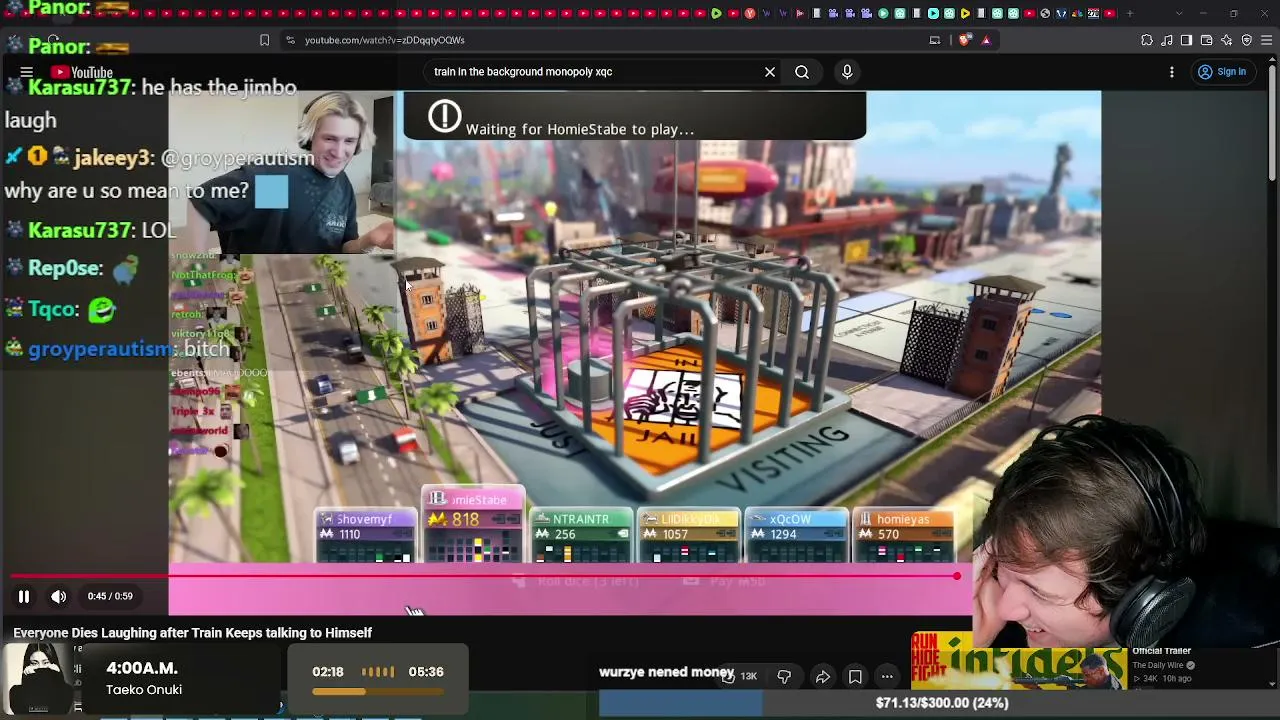Screen dimensions: 1280x720
Task: Click the player card with 1110 money
Action: click(x=365, y=536)
